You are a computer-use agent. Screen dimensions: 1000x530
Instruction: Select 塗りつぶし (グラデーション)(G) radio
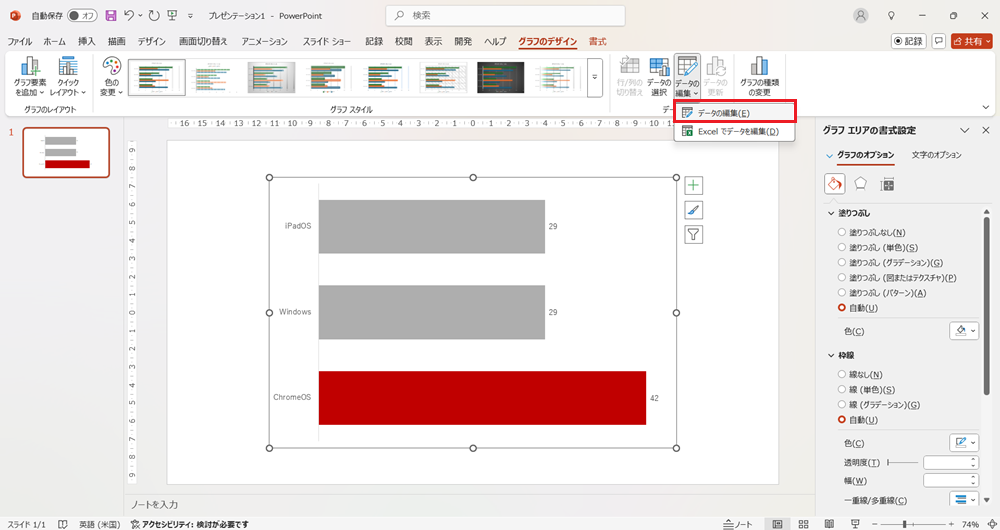[890, 263]
